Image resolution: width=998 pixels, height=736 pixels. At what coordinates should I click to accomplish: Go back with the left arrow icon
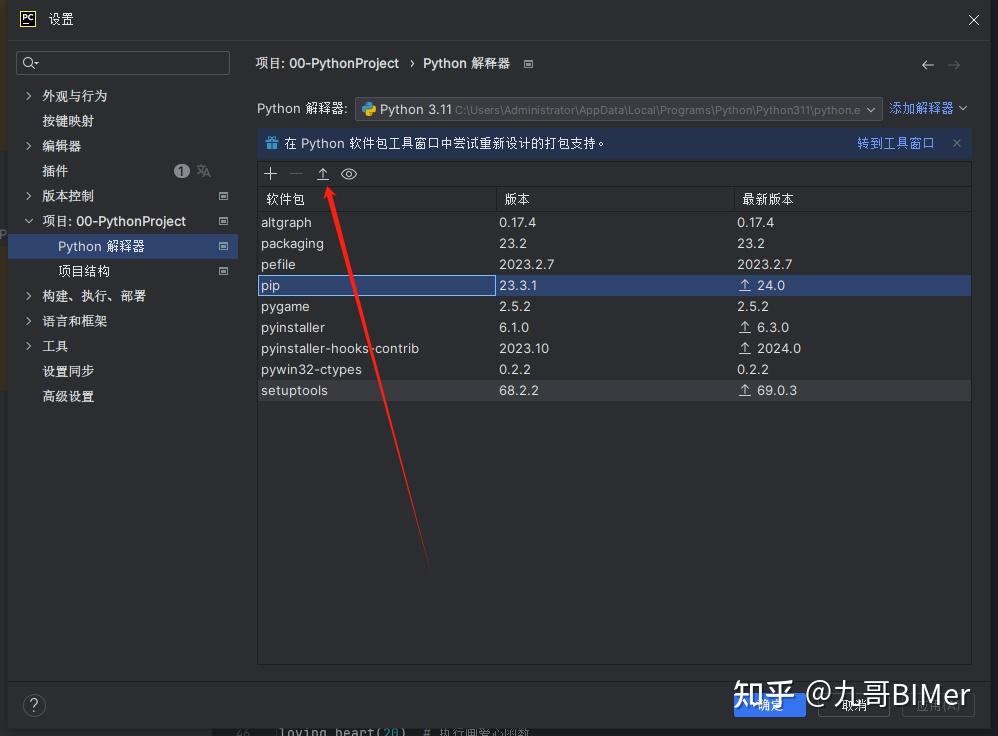[928, 65]
